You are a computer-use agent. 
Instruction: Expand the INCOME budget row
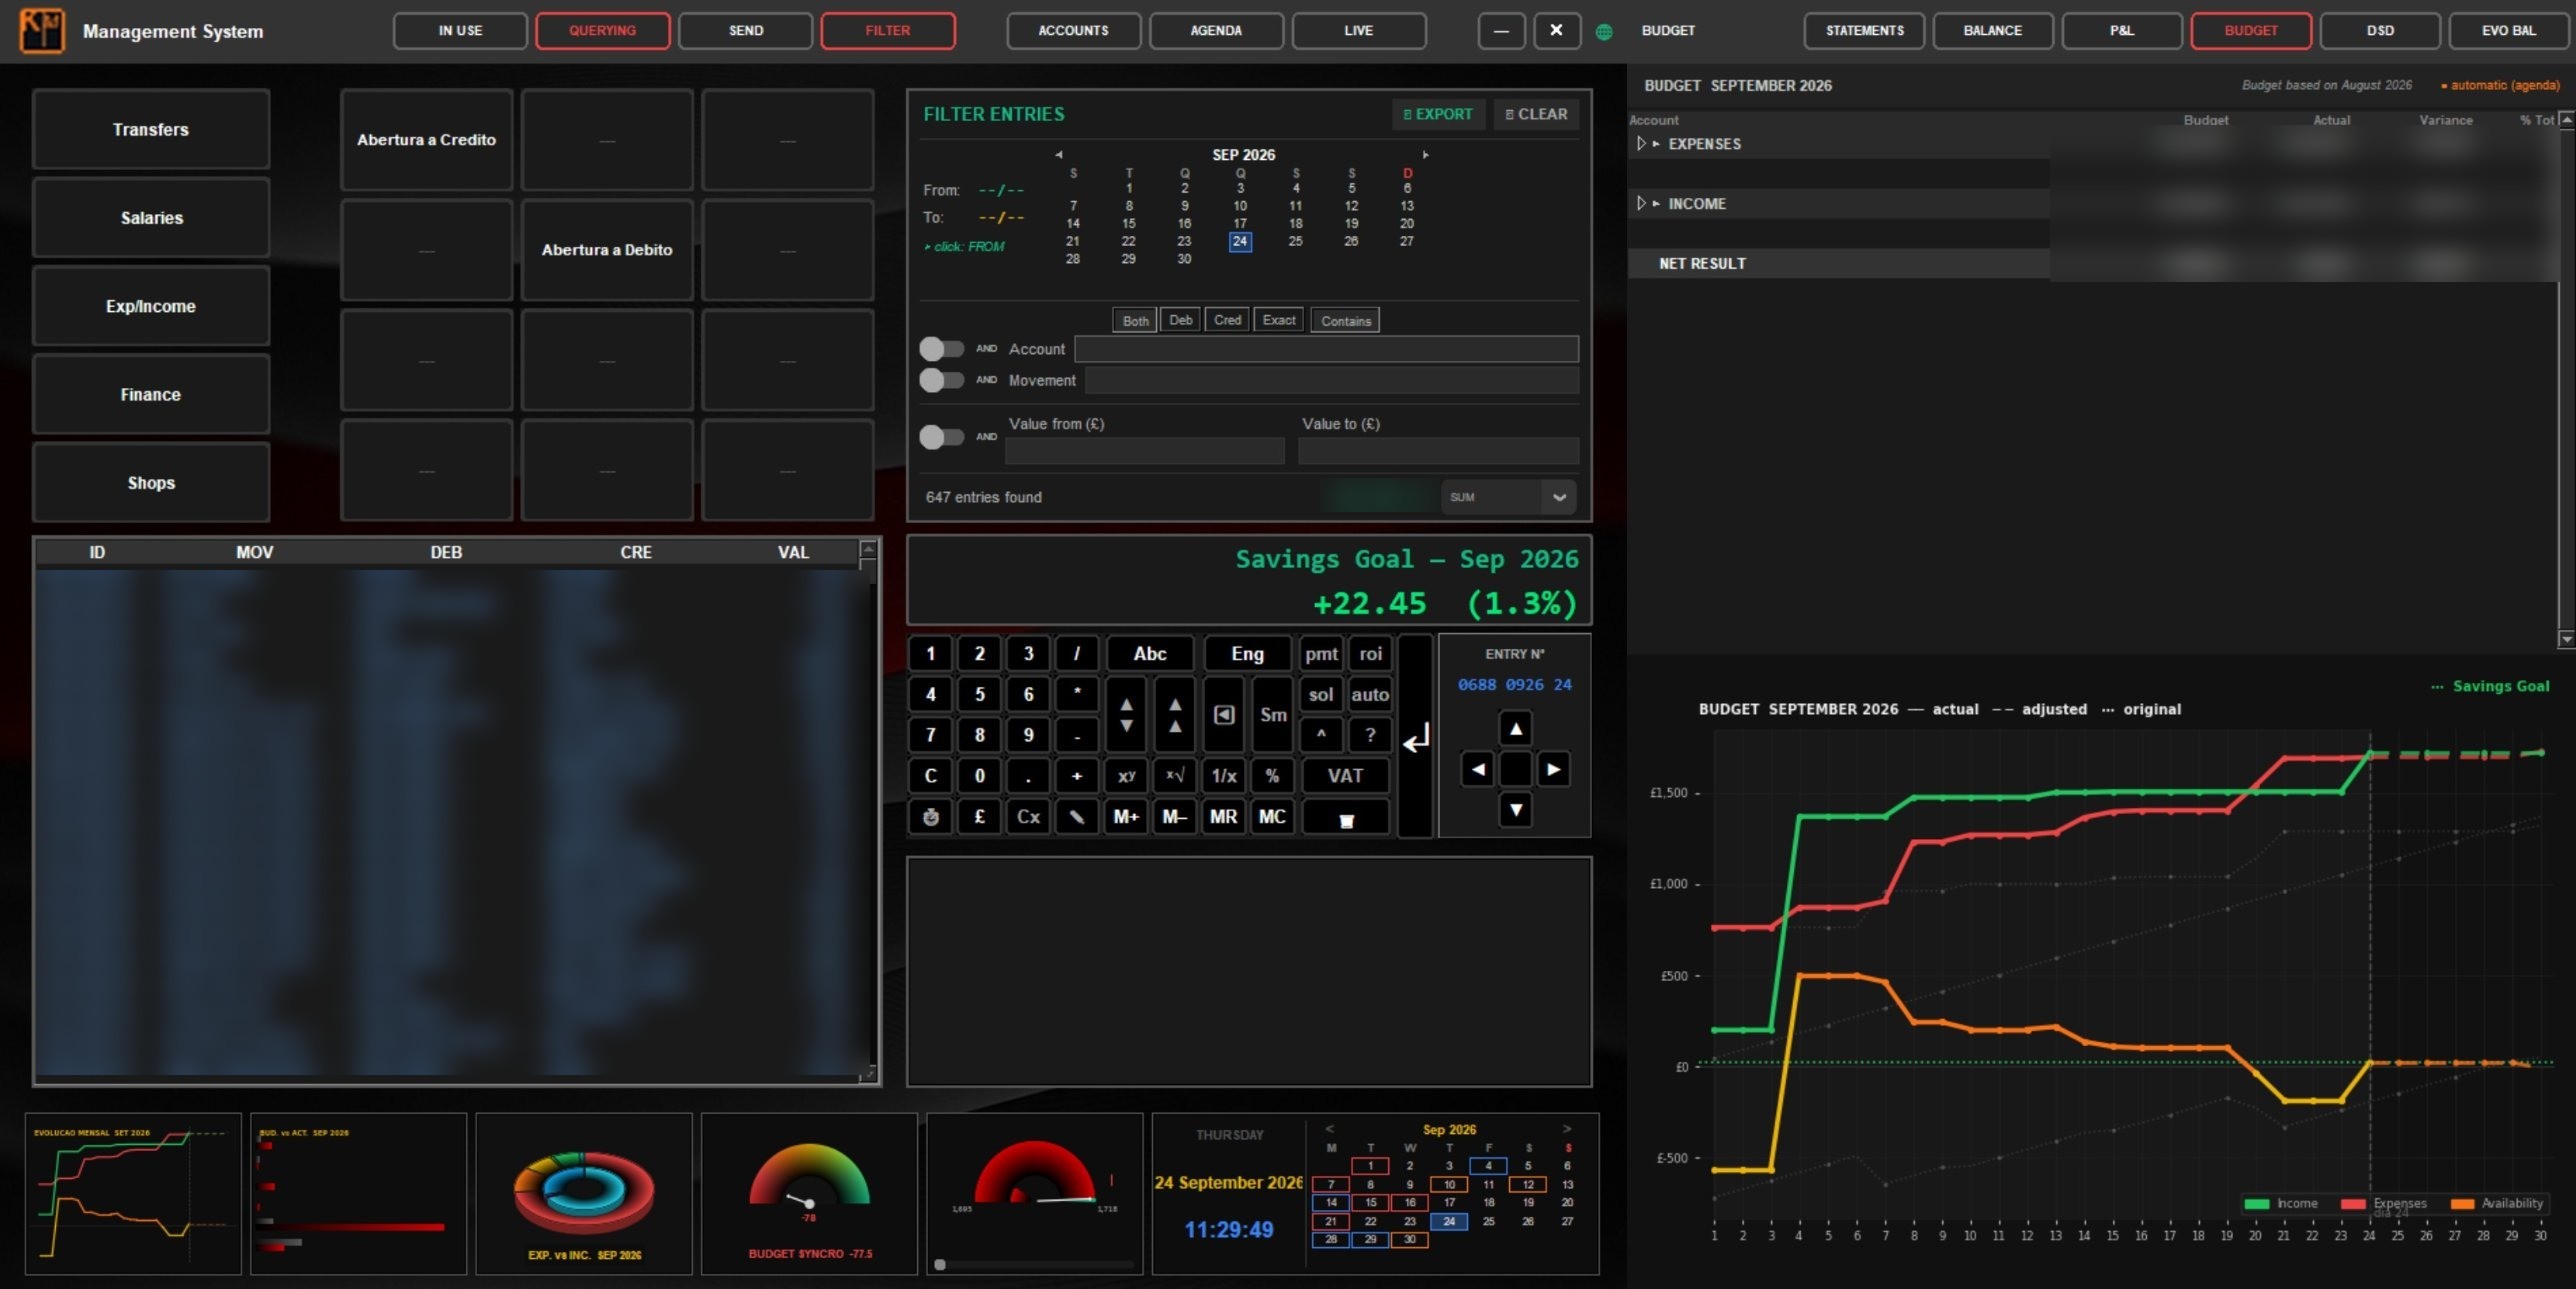pyautogui.click(x=1641, y=203)
